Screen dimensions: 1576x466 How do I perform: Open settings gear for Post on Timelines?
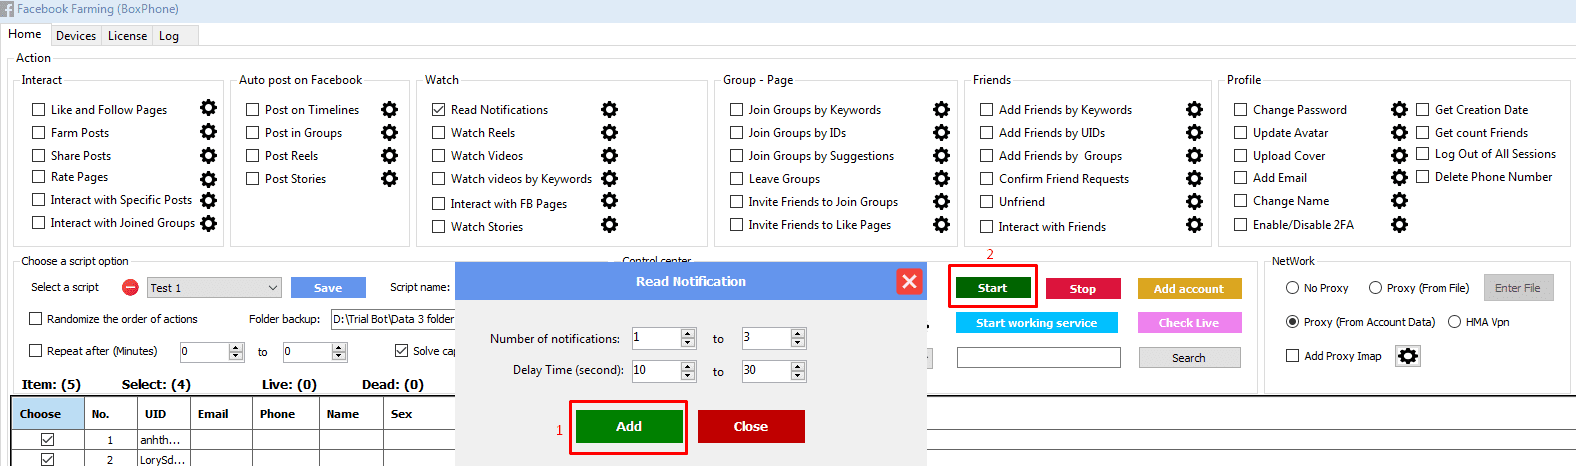tap(389, 109)
